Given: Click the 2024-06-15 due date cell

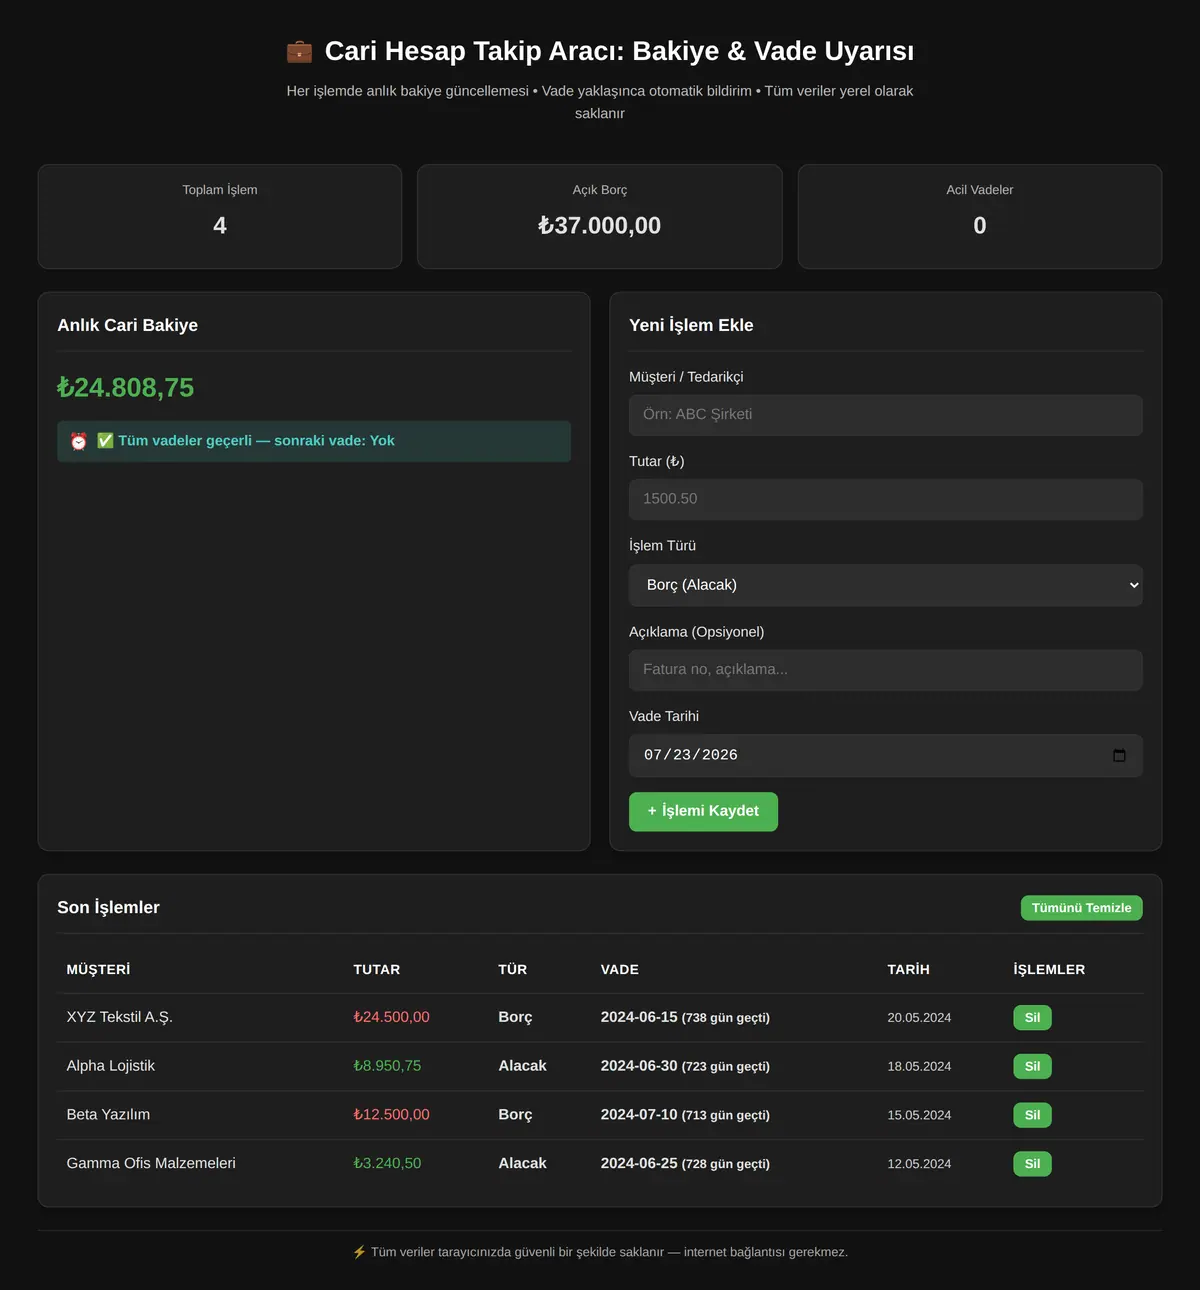Looking at the screenshot, I should (685, 1017).
